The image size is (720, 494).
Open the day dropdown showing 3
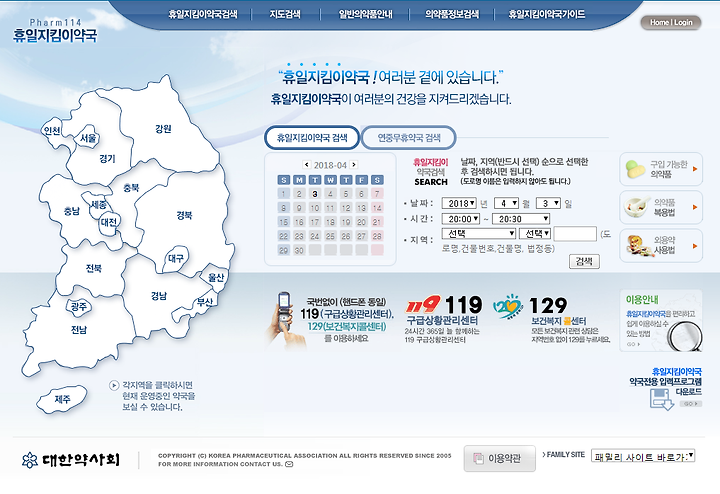coord(548,203)
